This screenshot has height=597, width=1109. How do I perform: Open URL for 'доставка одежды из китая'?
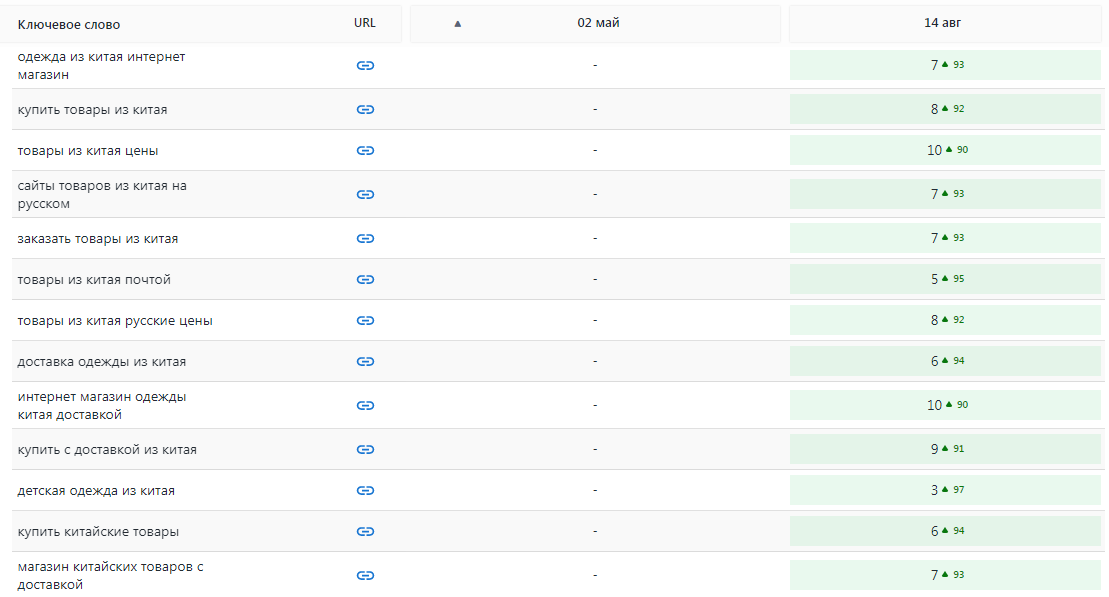point(365,361)
